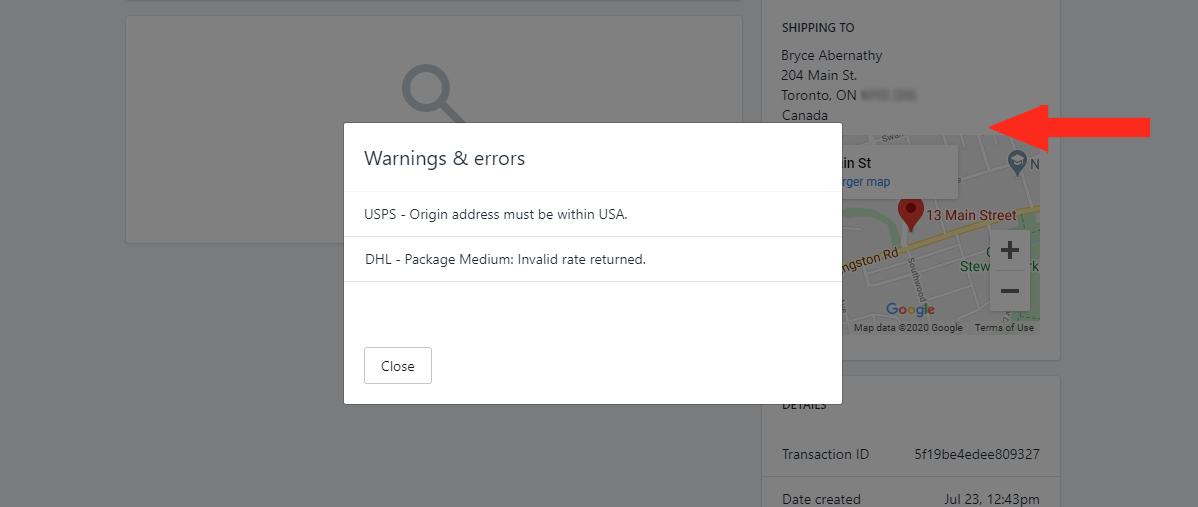The width and height of the screenshot is (1198, 507).
Task: Click the Warnings & errors dialog title
Action: click(445, 159)
